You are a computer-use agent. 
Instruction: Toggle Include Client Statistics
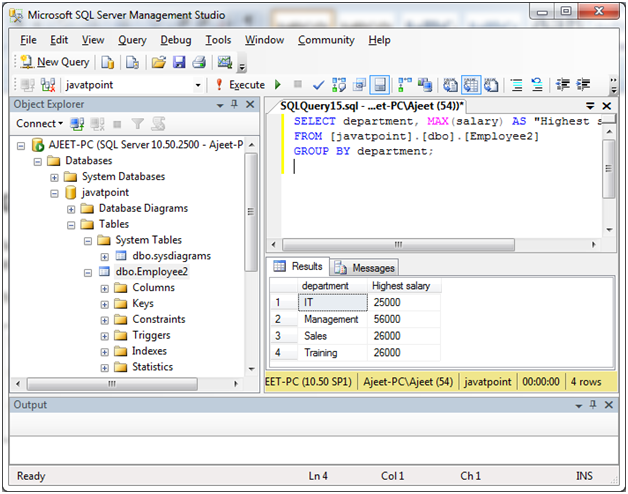425,85
